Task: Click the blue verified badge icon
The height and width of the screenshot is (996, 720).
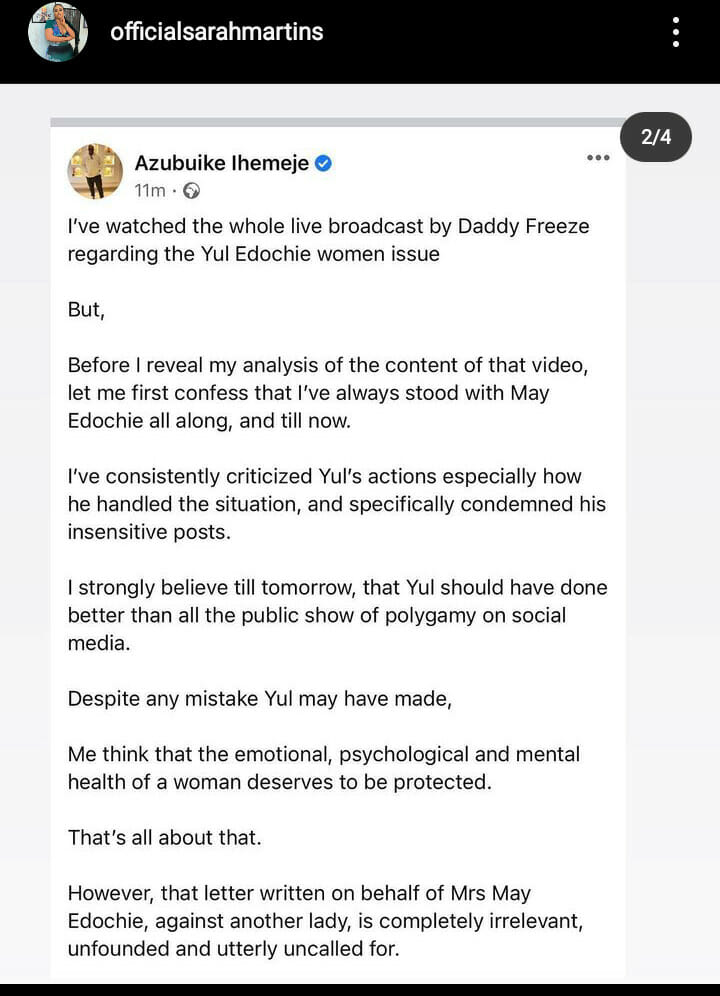Action: 323,163
